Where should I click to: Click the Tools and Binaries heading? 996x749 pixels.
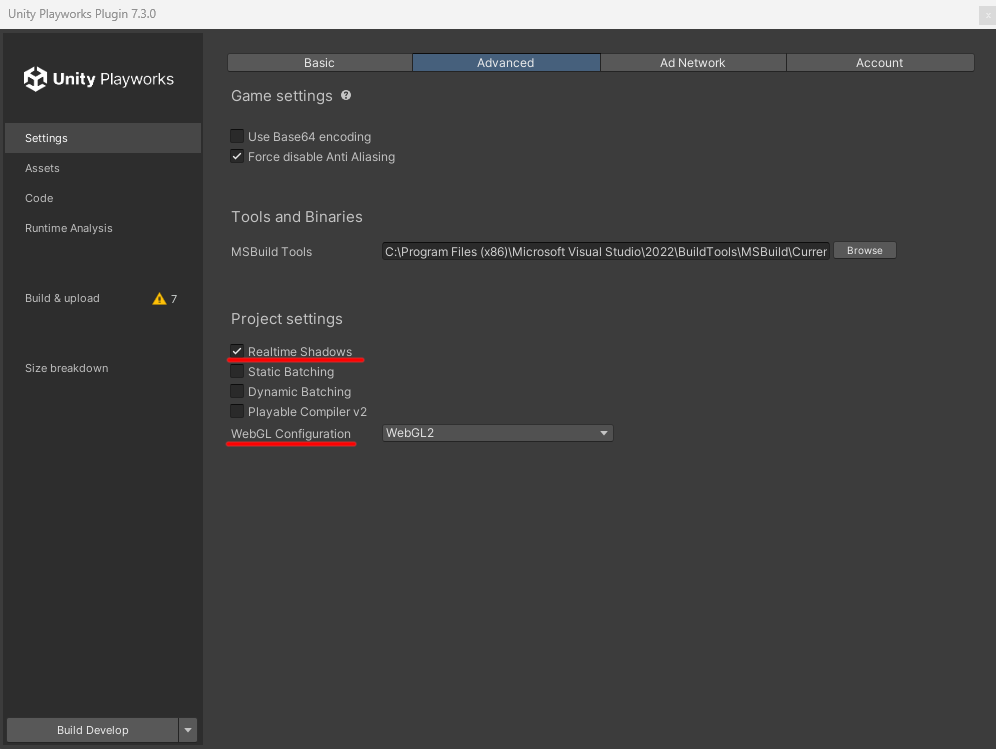pos(297,217)
